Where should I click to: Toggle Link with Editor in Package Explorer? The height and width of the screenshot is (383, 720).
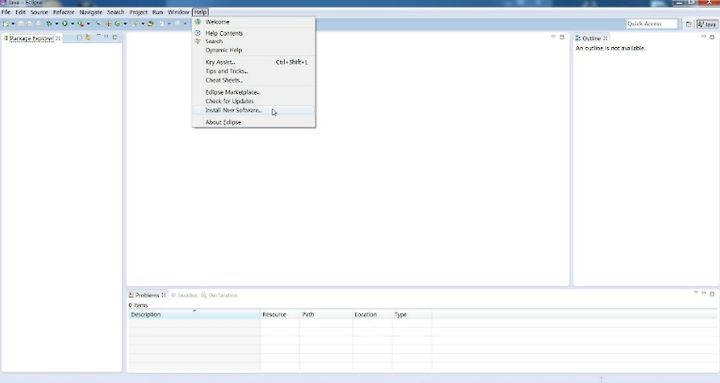(x=88, y=38)
